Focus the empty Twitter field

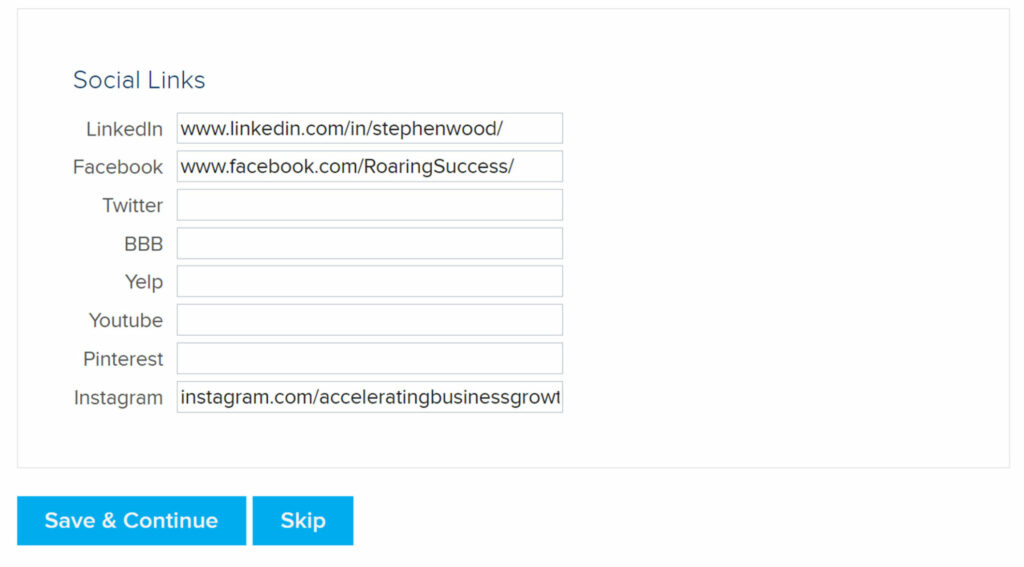(x=370, y=205)
